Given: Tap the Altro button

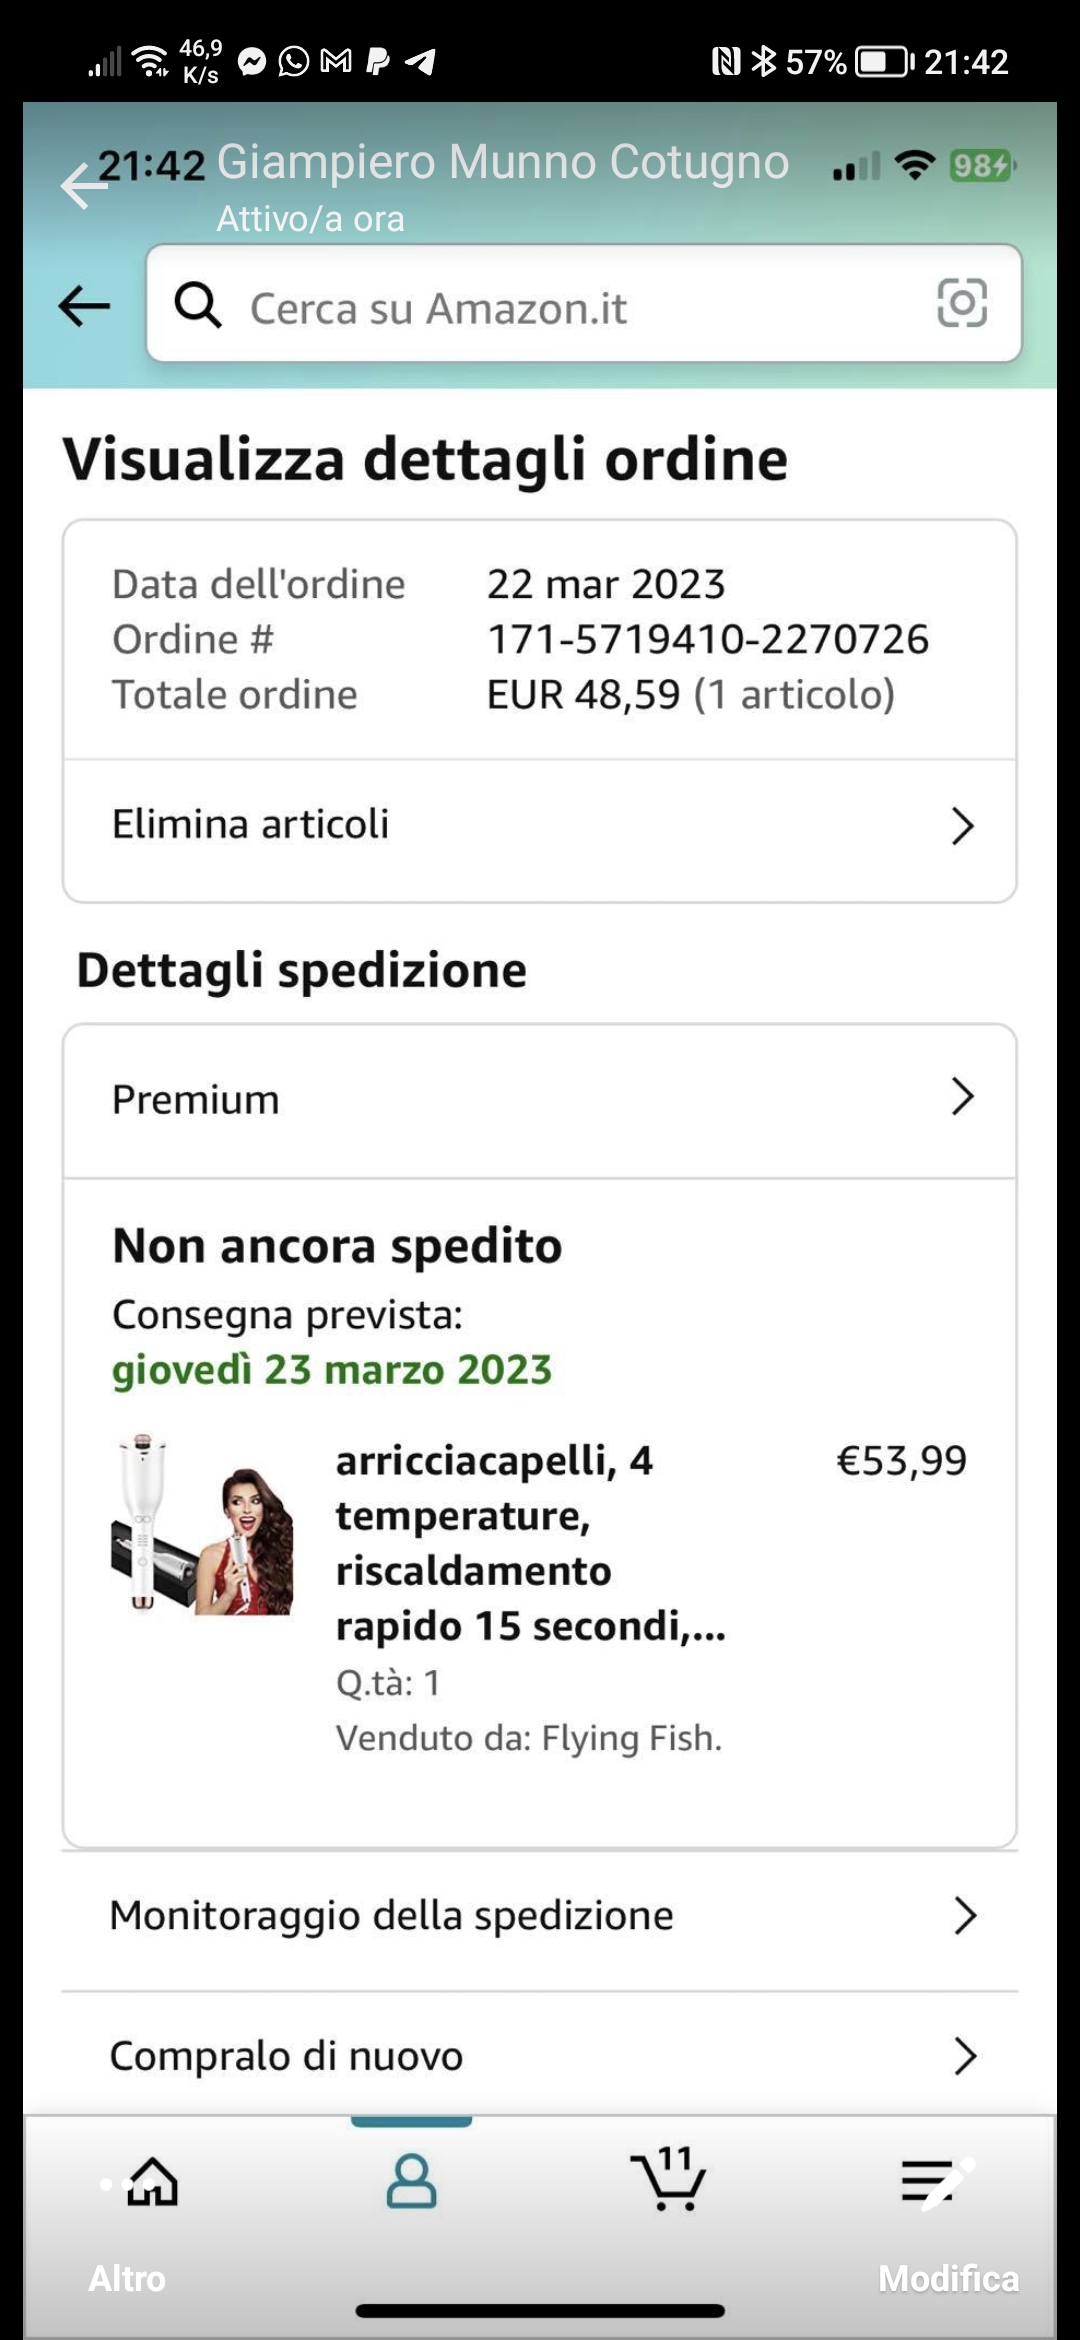Looking at the screenshot, I should click(x=127, y=2279).
